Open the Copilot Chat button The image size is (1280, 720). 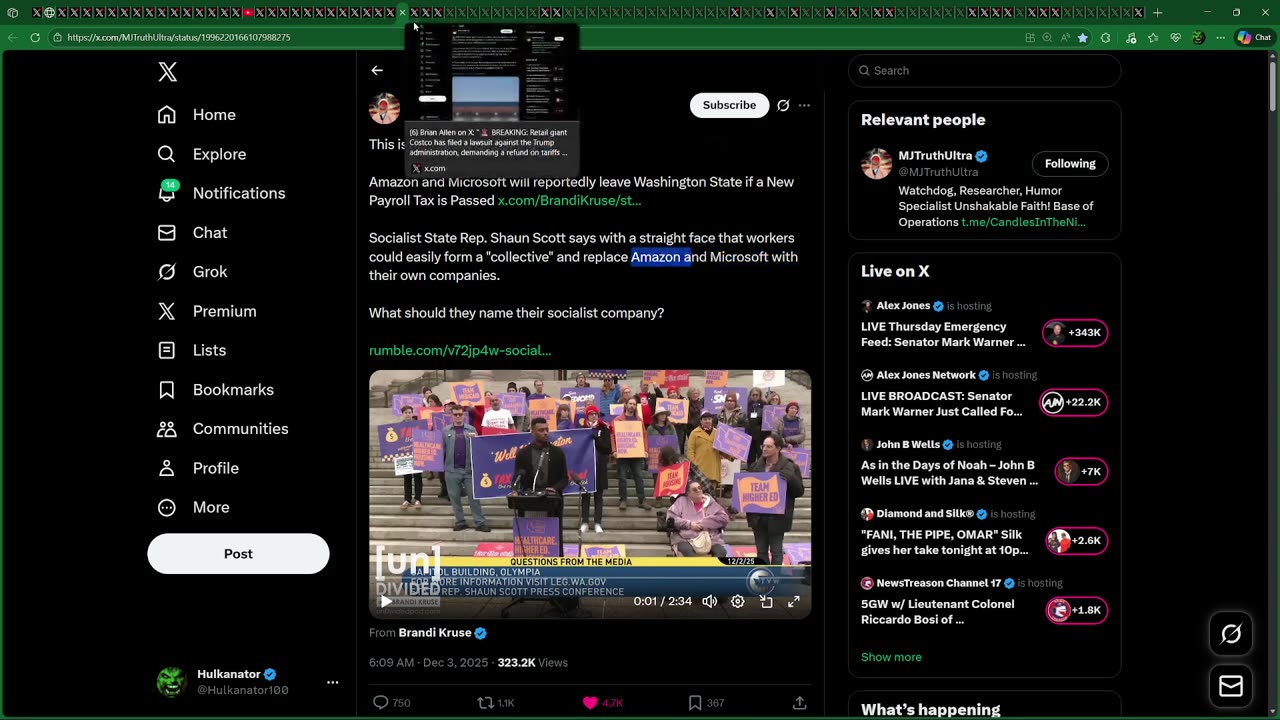1255,37
